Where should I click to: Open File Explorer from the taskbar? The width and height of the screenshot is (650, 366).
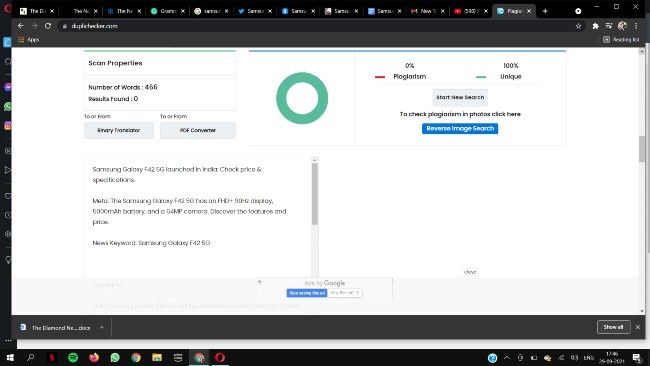[157, 357]
